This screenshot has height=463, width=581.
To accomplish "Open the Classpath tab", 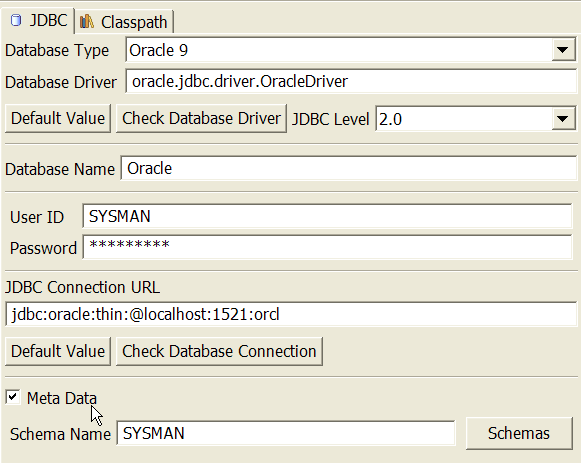I will (124, 22).
